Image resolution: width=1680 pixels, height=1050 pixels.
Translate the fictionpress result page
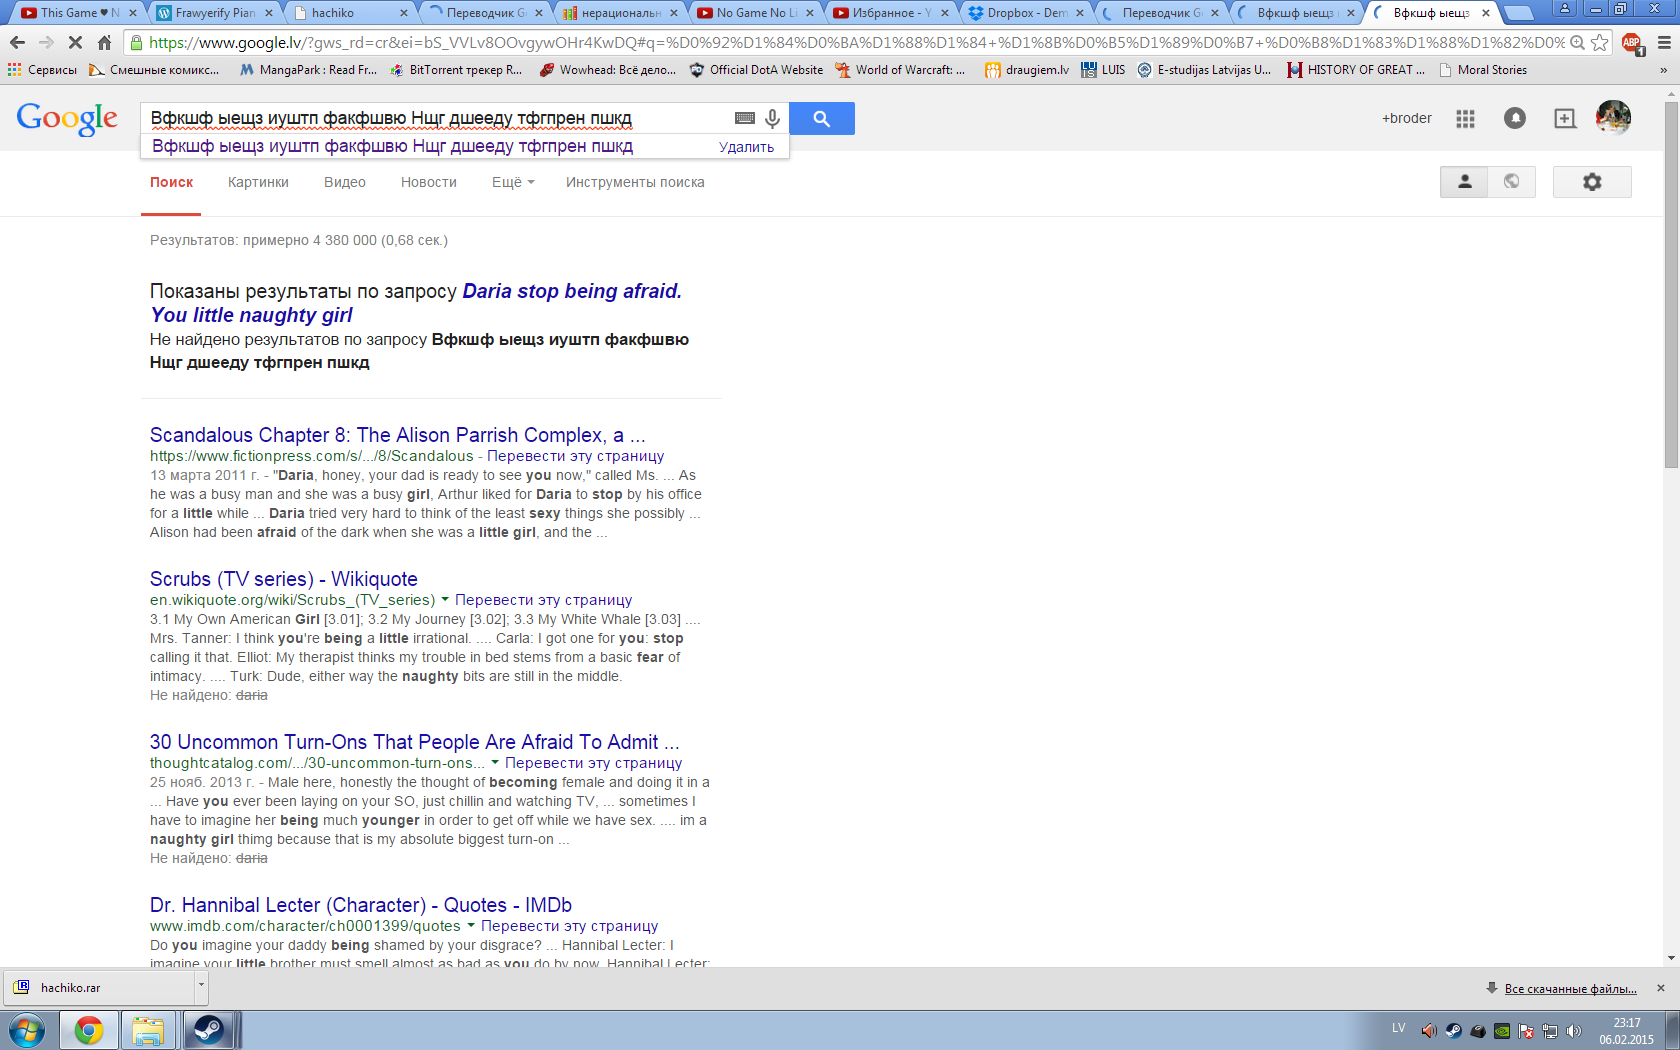tap(575, 456)
